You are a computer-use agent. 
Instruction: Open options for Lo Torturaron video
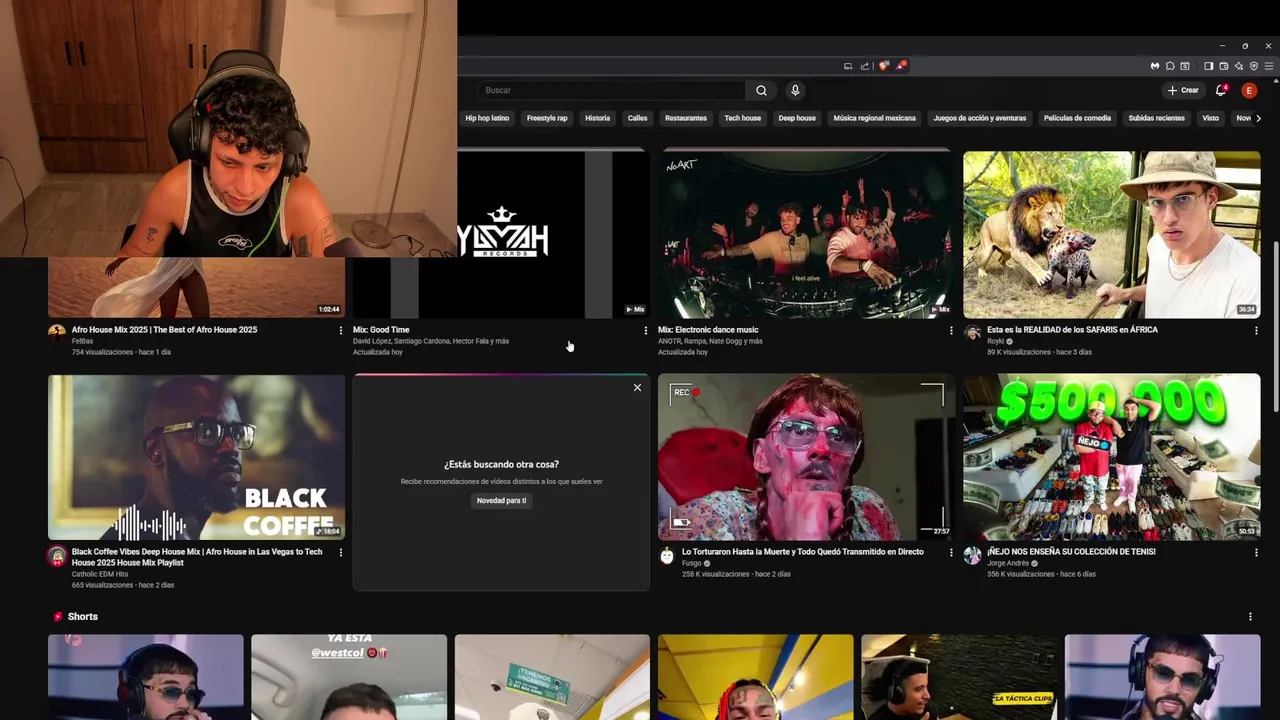pos(950,552)
